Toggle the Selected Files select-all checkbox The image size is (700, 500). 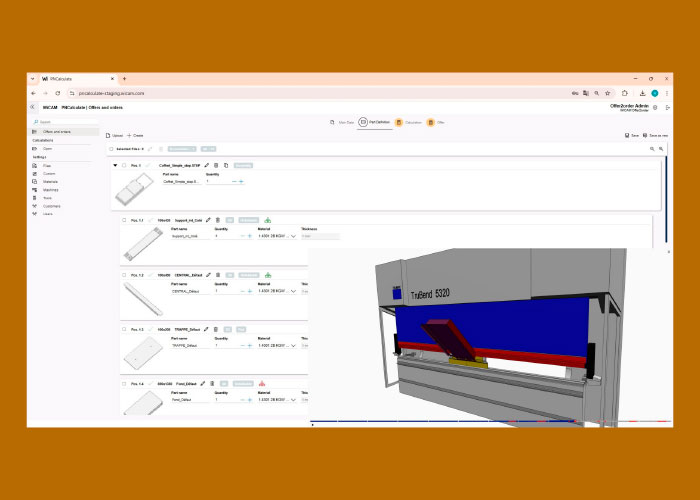coord(111,148)
